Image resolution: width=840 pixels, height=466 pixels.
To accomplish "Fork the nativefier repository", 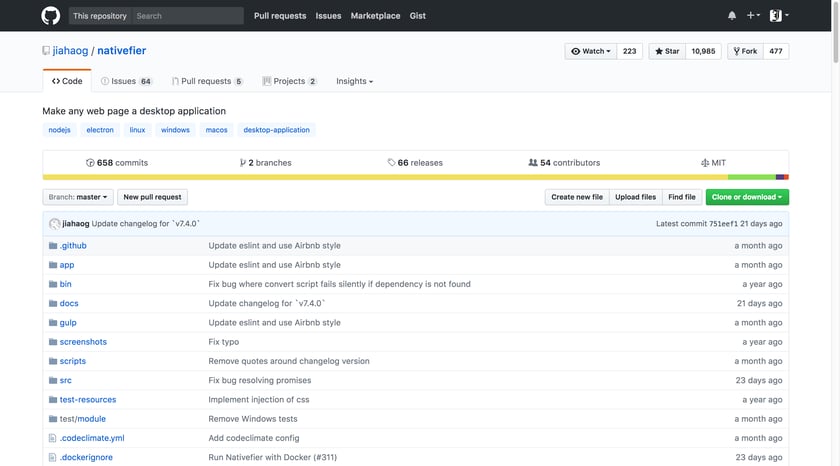I will tap(745, 51).
